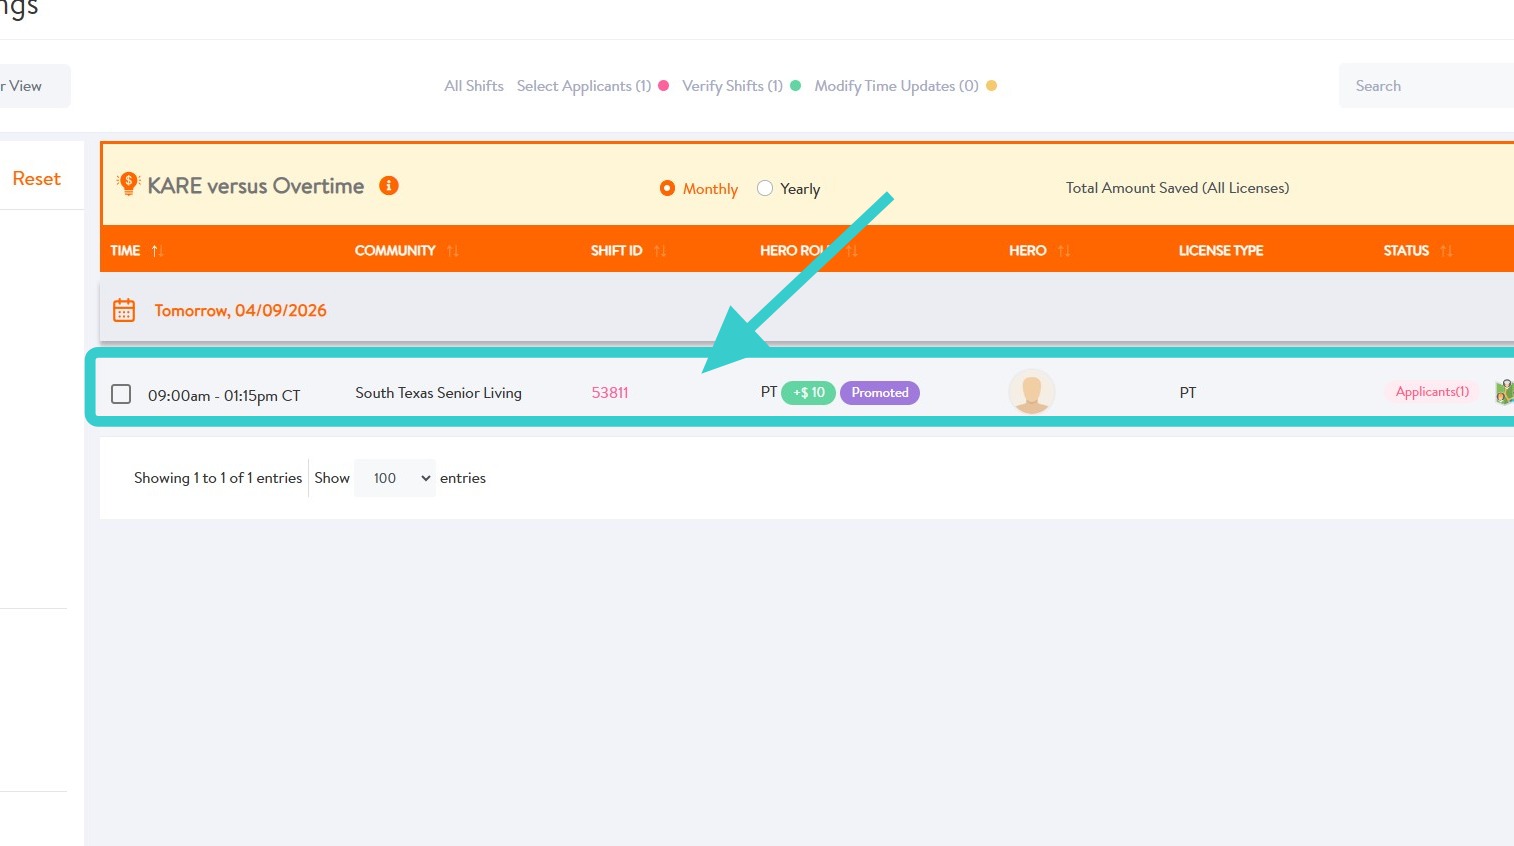The image size is (1514, 846).
Task: Click the Reset filters link
Action: pos(36,178)
